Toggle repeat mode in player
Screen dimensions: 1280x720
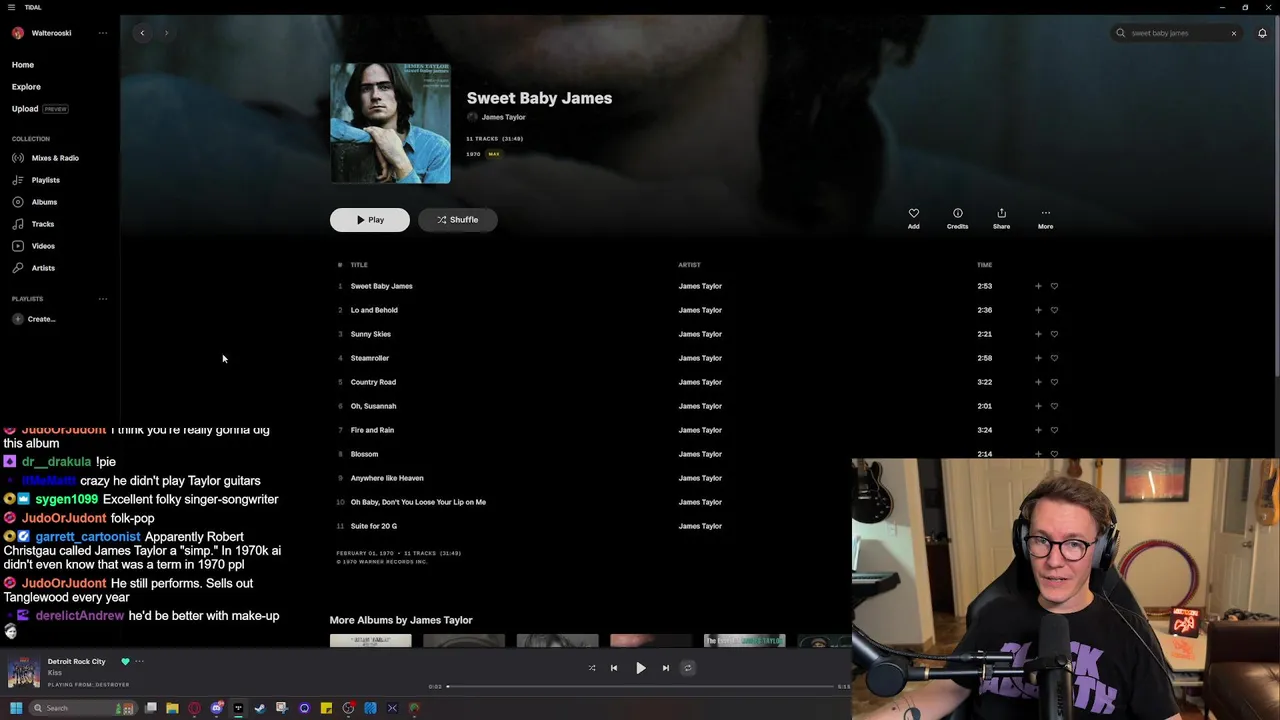(x=688, y=668)
